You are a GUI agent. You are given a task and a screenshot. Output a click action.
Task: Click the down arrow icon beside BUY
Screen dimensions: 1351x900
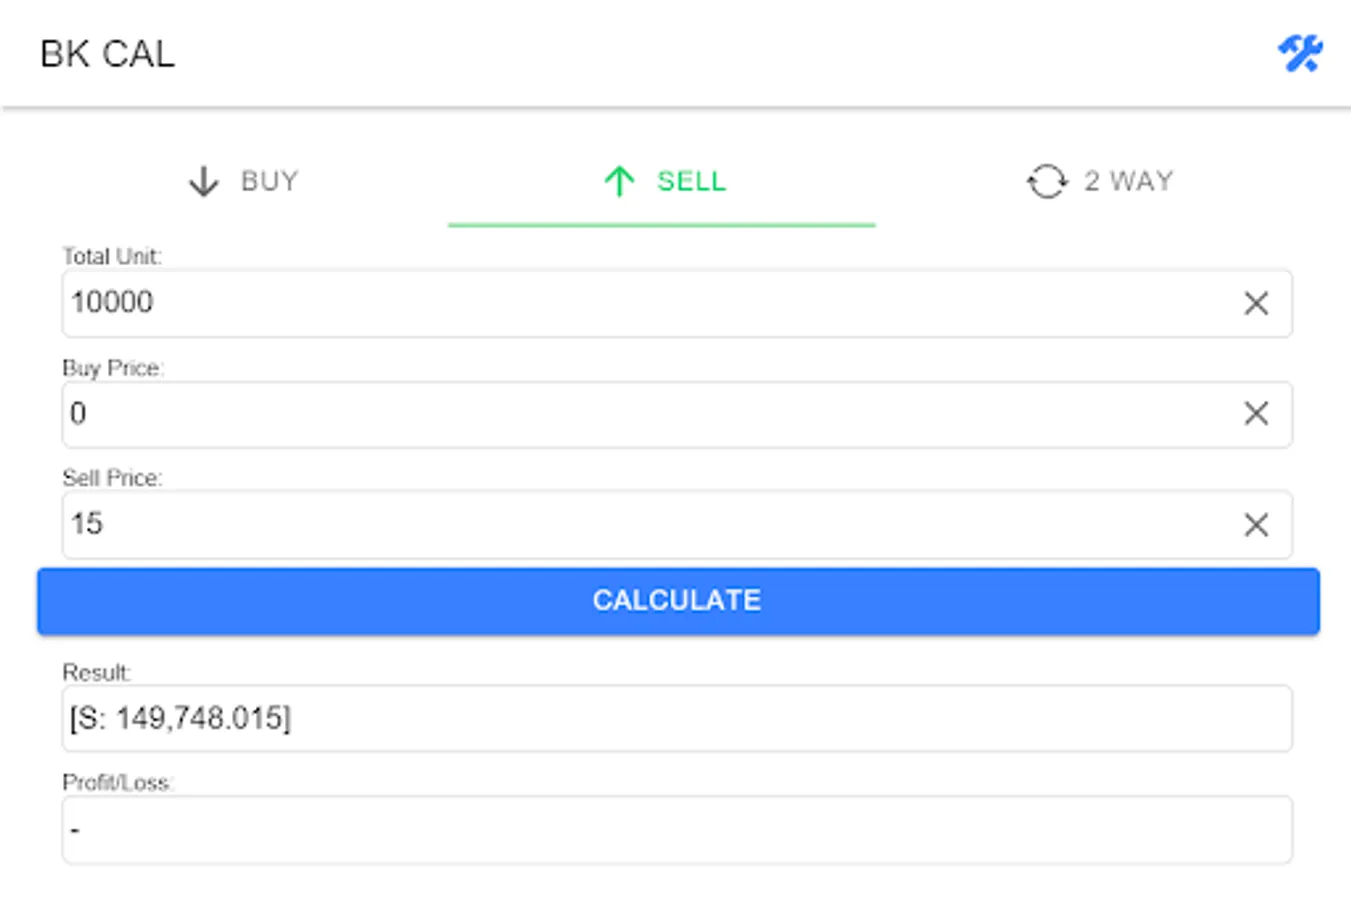(204, 182)
